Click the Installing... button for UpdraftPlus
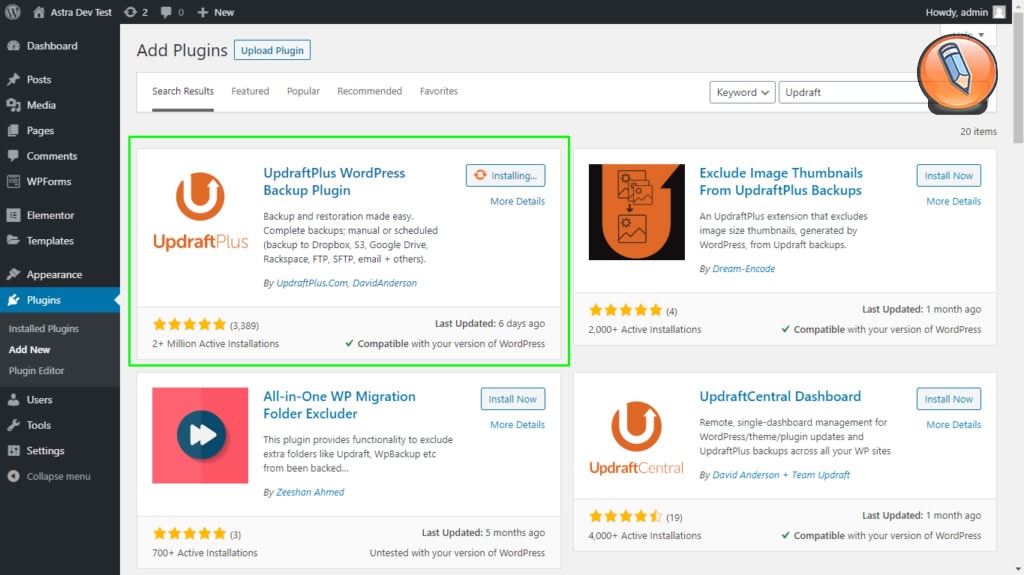This screenshot has height=575, width=1024. click(x=505, y=175)
